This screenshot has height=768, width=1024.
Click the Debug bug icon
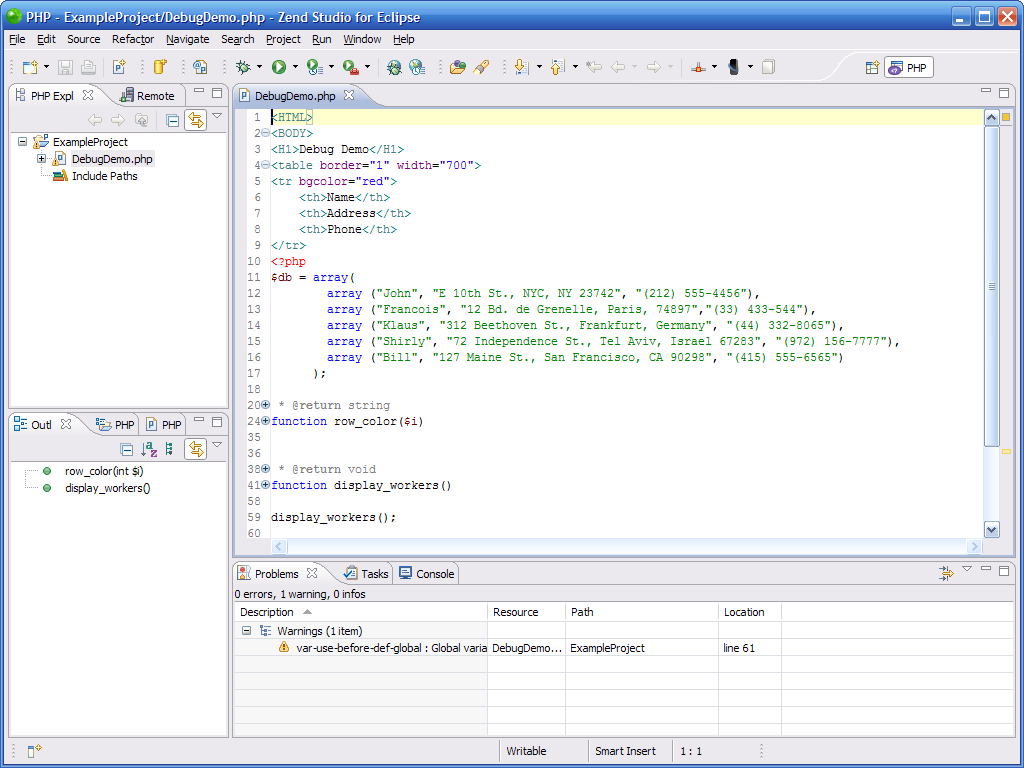244,67
